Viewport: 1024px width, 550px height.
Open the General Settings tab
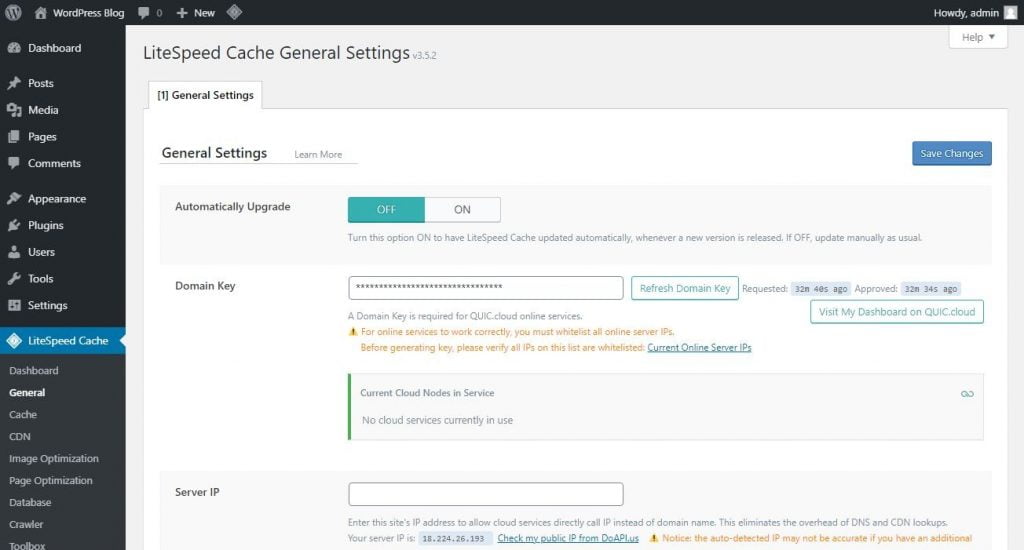205,95
